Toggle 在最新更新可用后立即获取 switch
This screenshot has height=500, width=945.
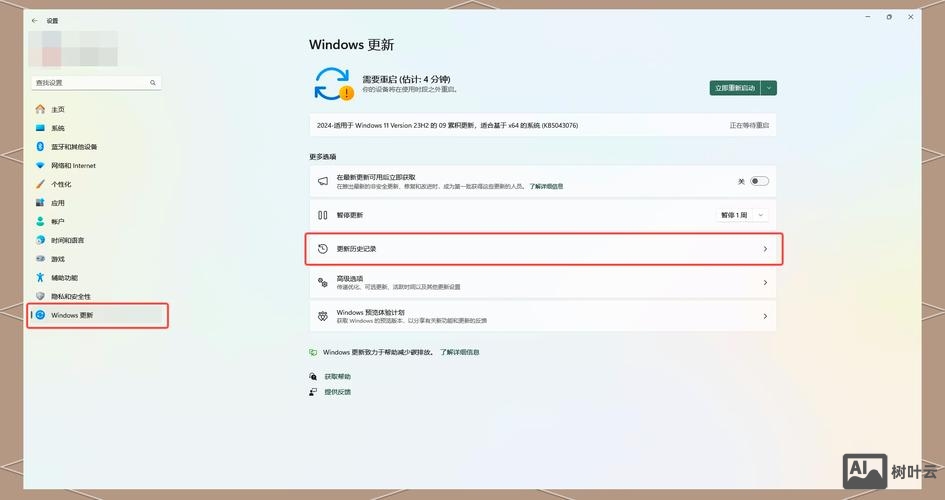(x=759, y=181)
